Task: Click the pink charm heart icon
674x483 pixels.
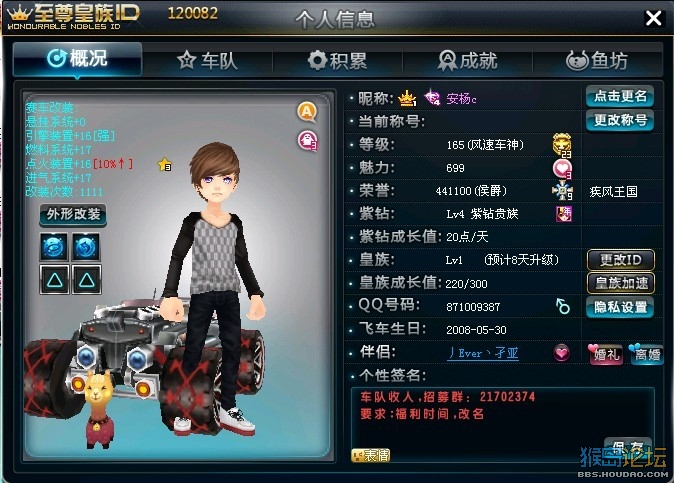Action: click(x=562, y=168)
